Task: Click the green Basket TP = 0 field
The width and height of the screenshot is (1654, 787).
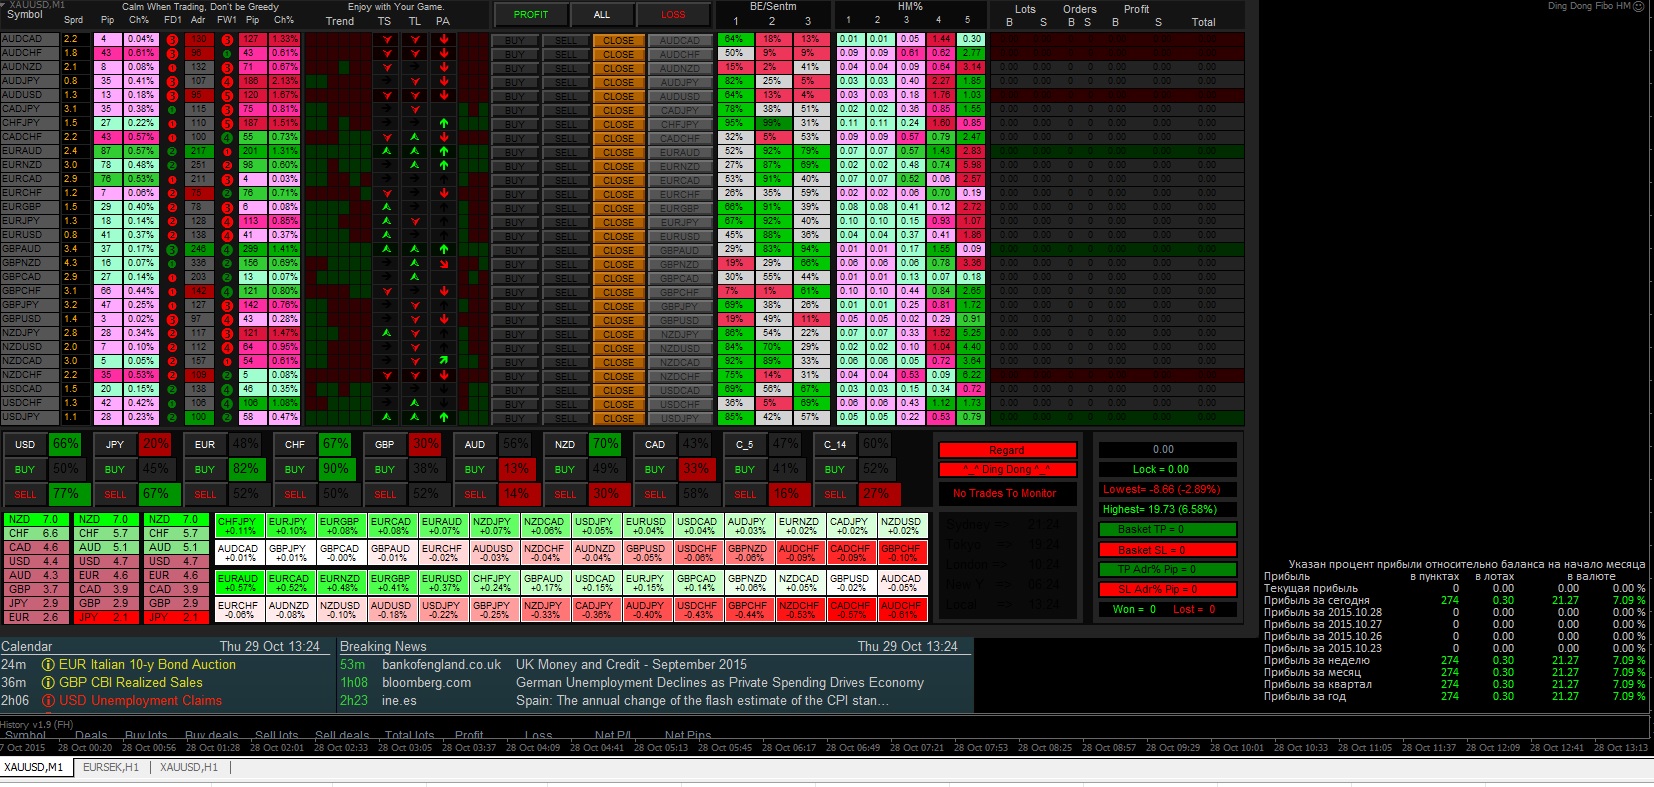Action: coord(1167,530)
